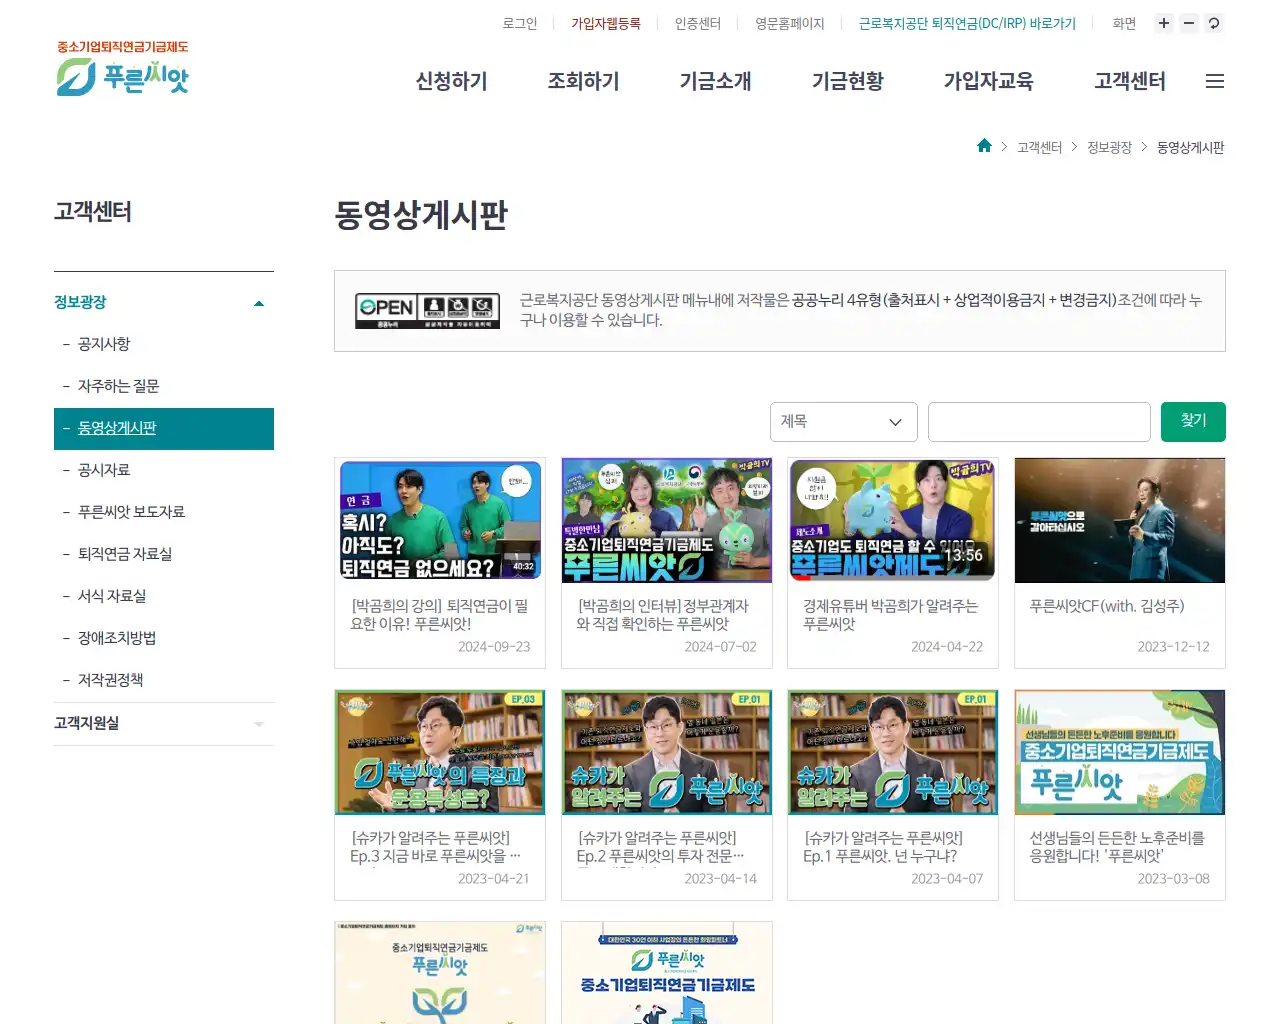Click the 로그인 link
This screenshot has height=1024, width=1280.
[x=519, y=23]
